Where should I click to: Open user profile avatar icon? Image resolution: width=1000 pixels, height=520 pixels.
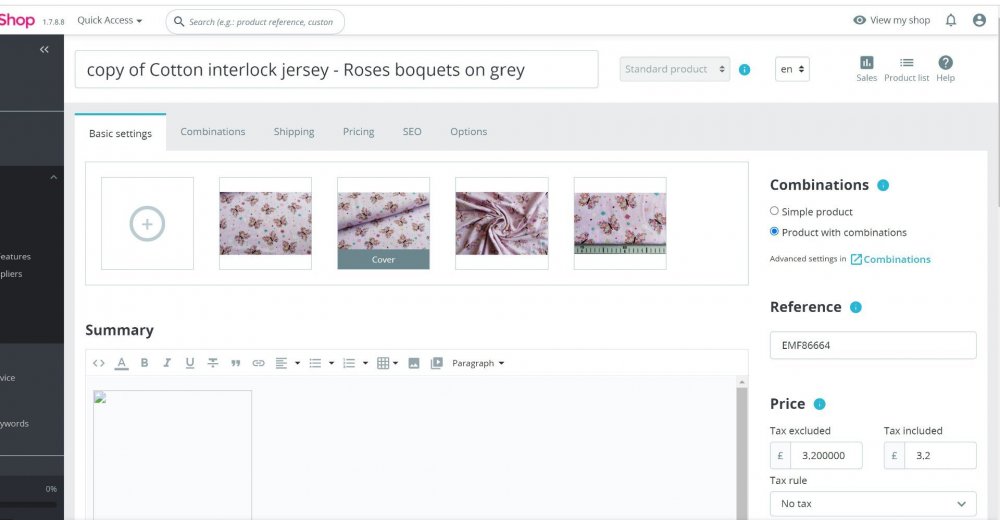[x=979, y=20]
